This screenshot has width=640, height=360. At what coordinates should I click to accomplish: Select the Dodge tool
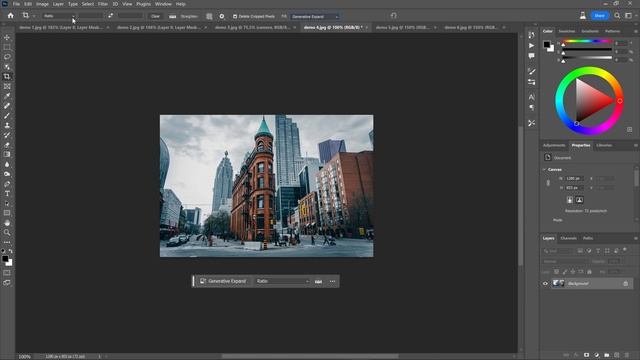point(7,174)
